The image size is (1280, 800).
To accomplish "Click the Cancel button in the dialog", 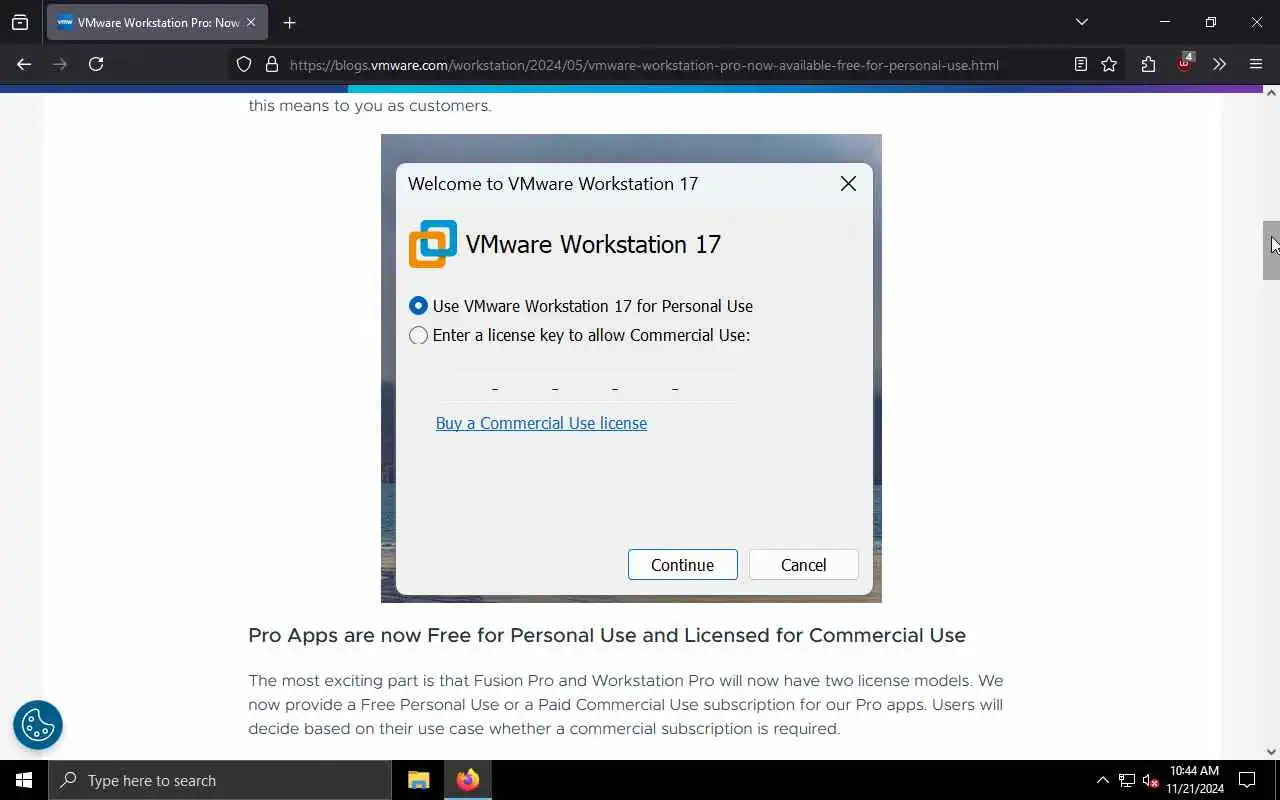I will (x=803, y=565).
